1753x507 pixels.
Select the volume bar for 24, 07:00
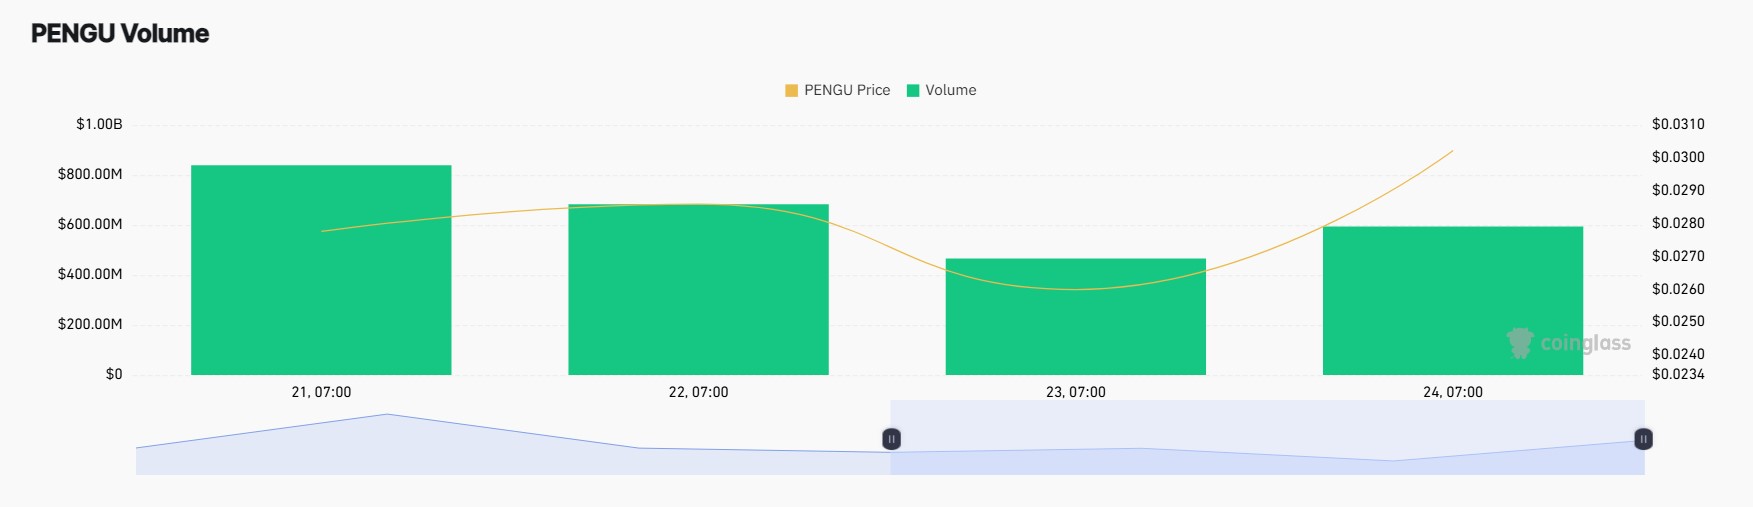coord(1452,300)
